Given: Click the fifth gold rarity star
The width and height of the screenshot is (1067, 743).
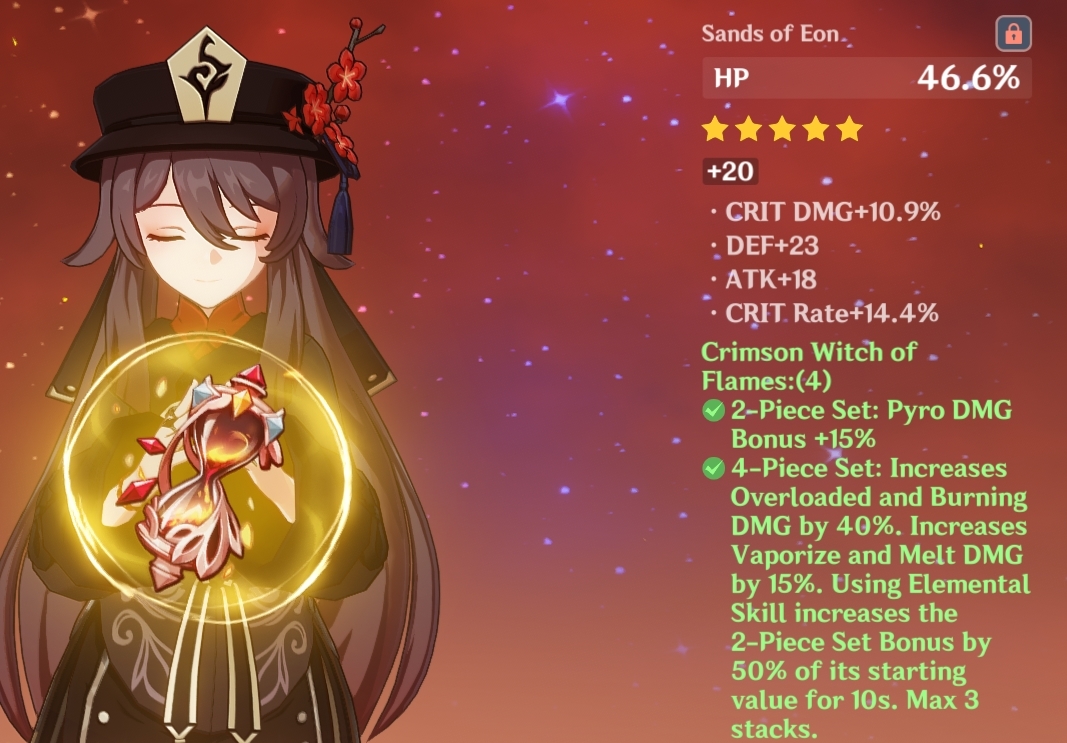Looking at the screenshot, I should point(849,129).
